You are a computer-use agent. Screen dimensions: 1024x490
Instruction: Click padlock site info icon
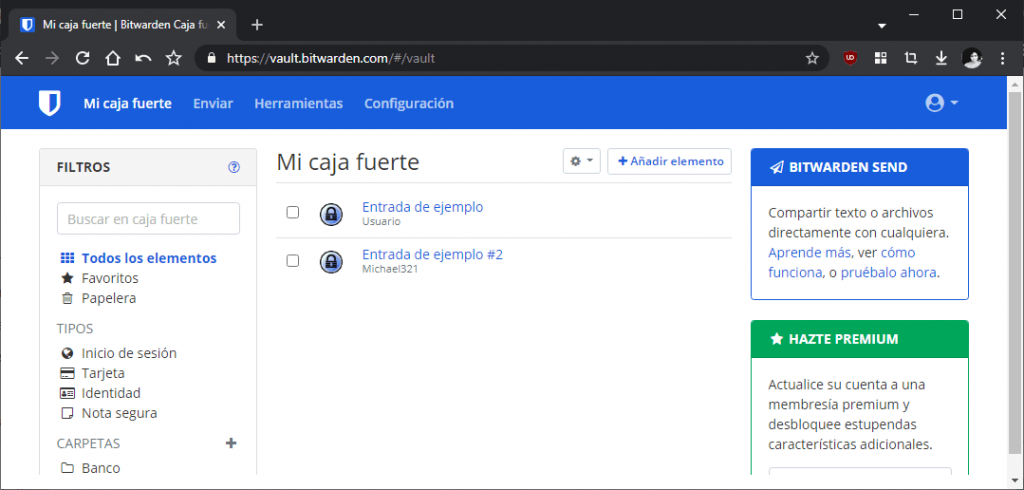(x=211, y=58)
